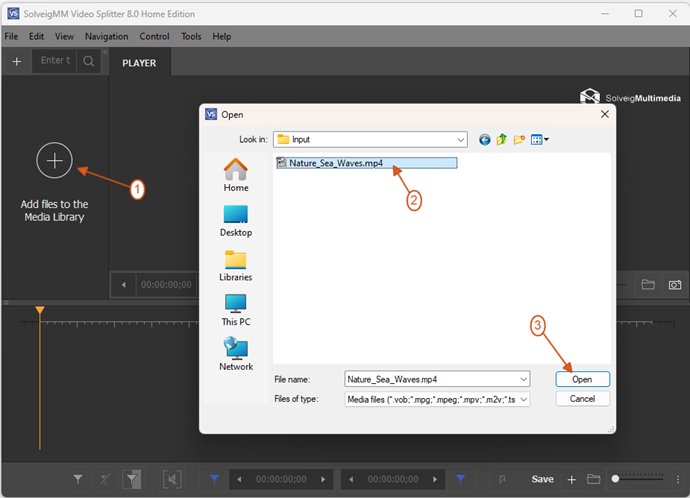Open the Tools menu

pyautogui.click(x=191, y=37)
